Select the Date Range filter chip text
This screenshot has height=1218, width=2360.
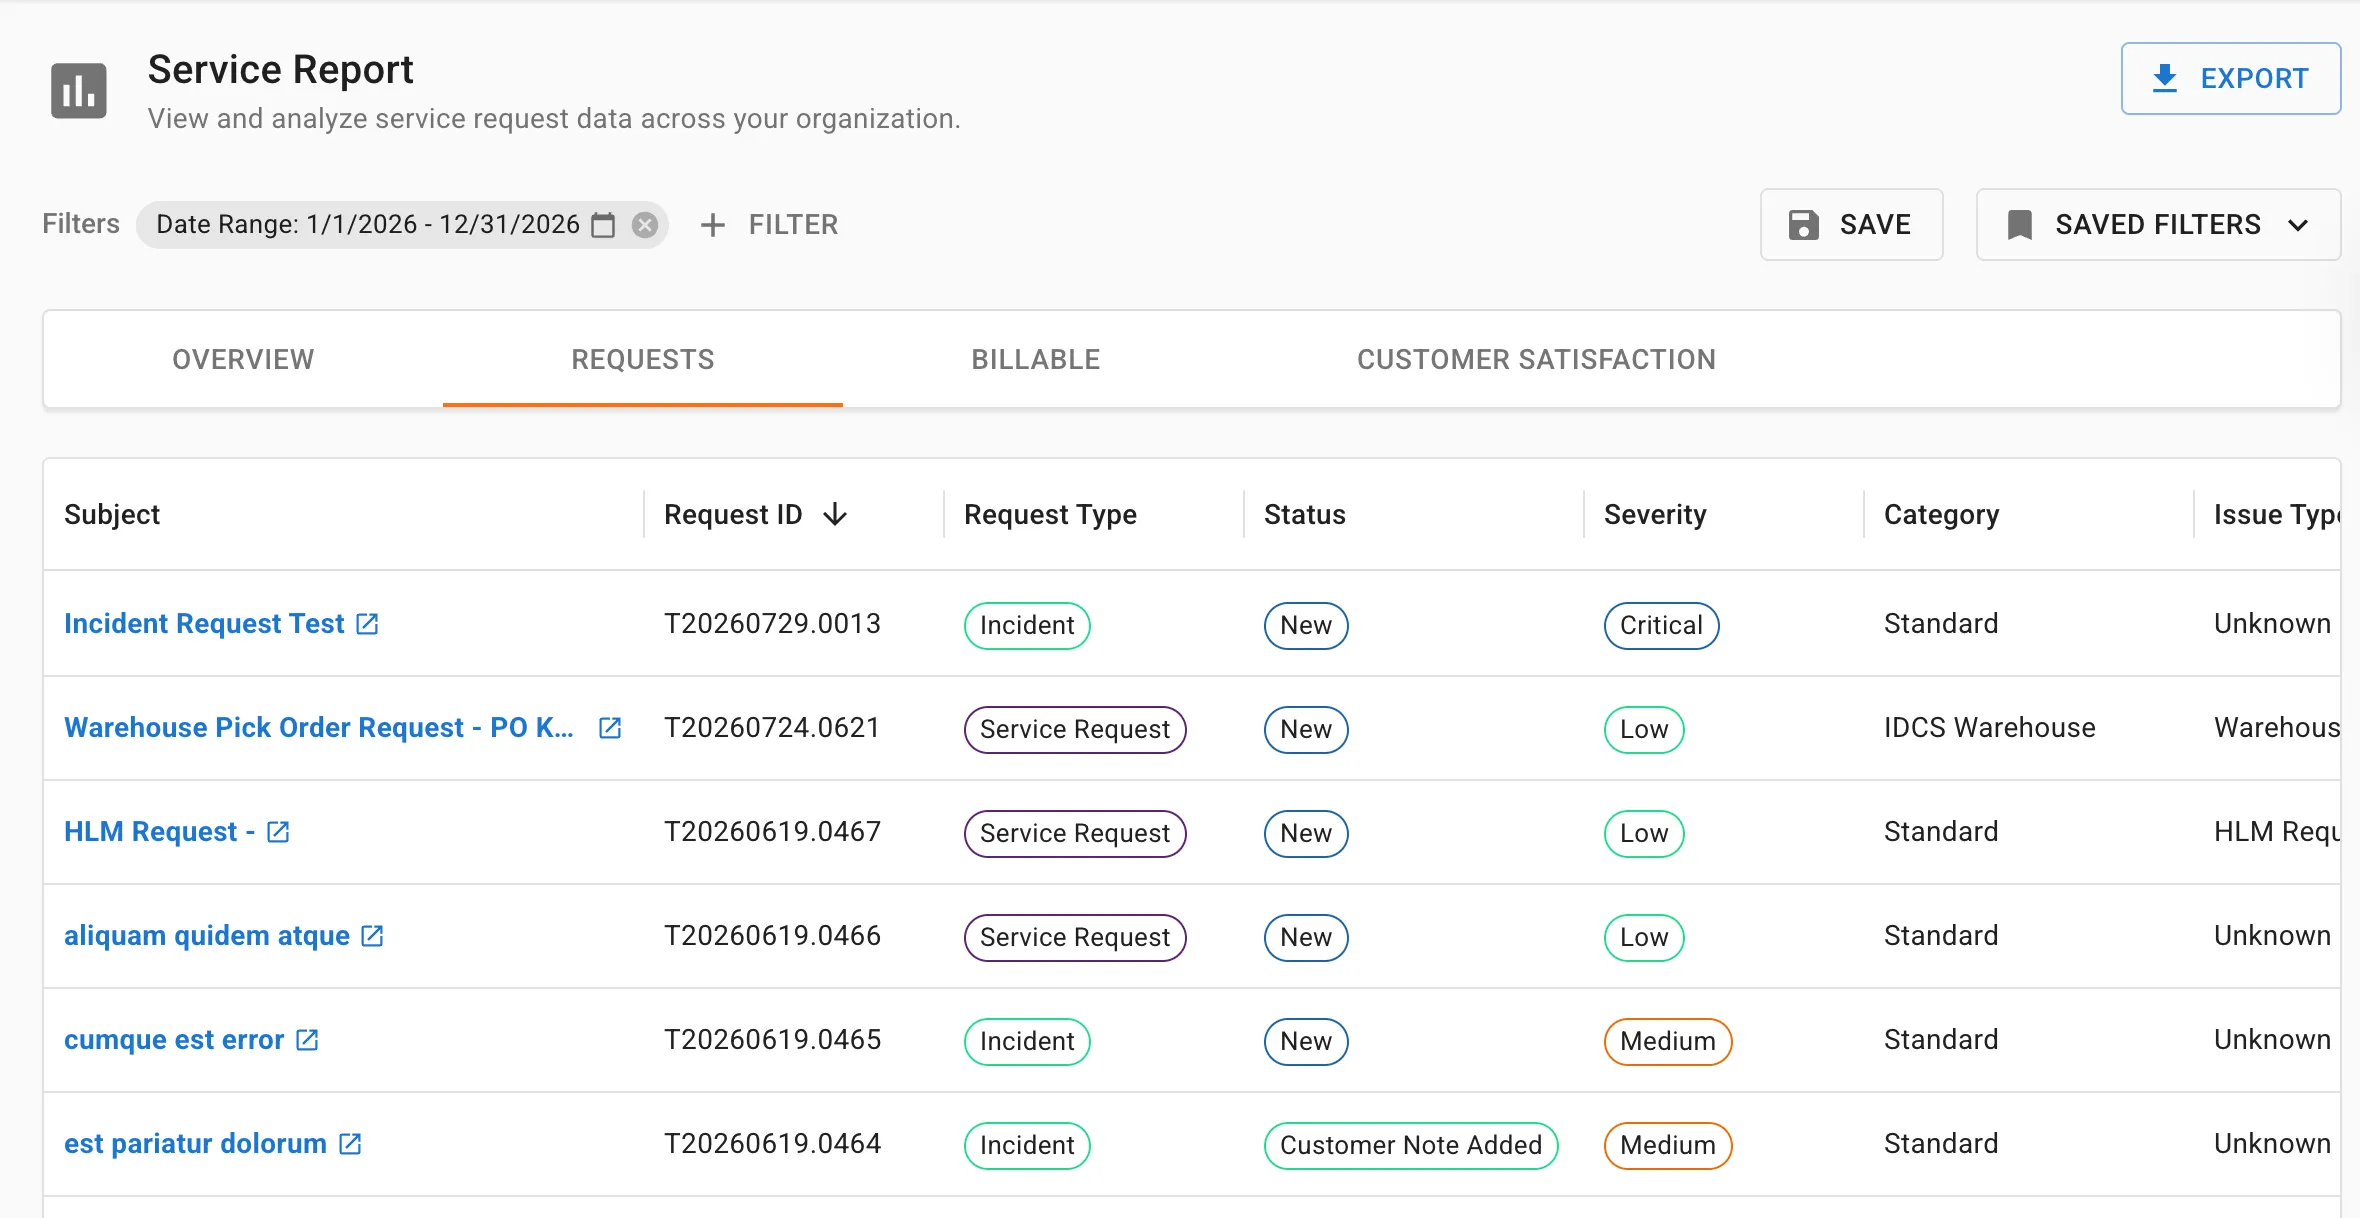pyautogui.click(x=368, y=225)
